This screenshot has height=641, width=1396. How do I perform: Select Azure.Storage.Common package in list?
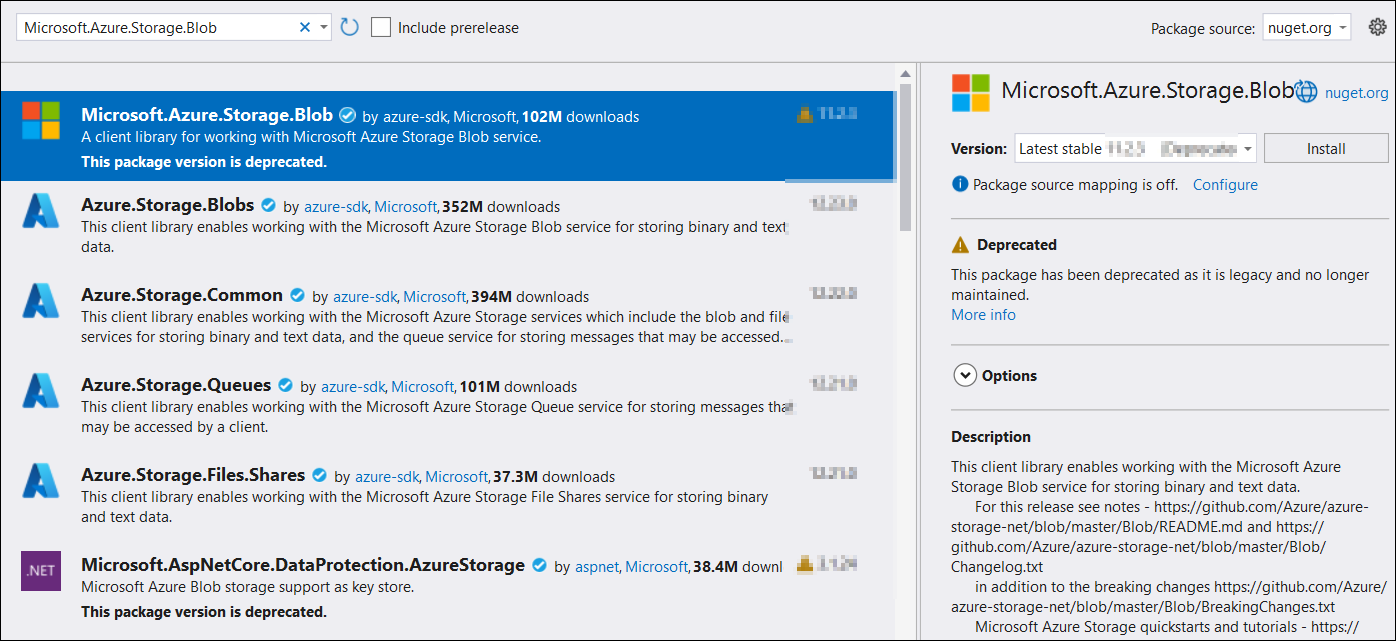click(x=182, y=295)
